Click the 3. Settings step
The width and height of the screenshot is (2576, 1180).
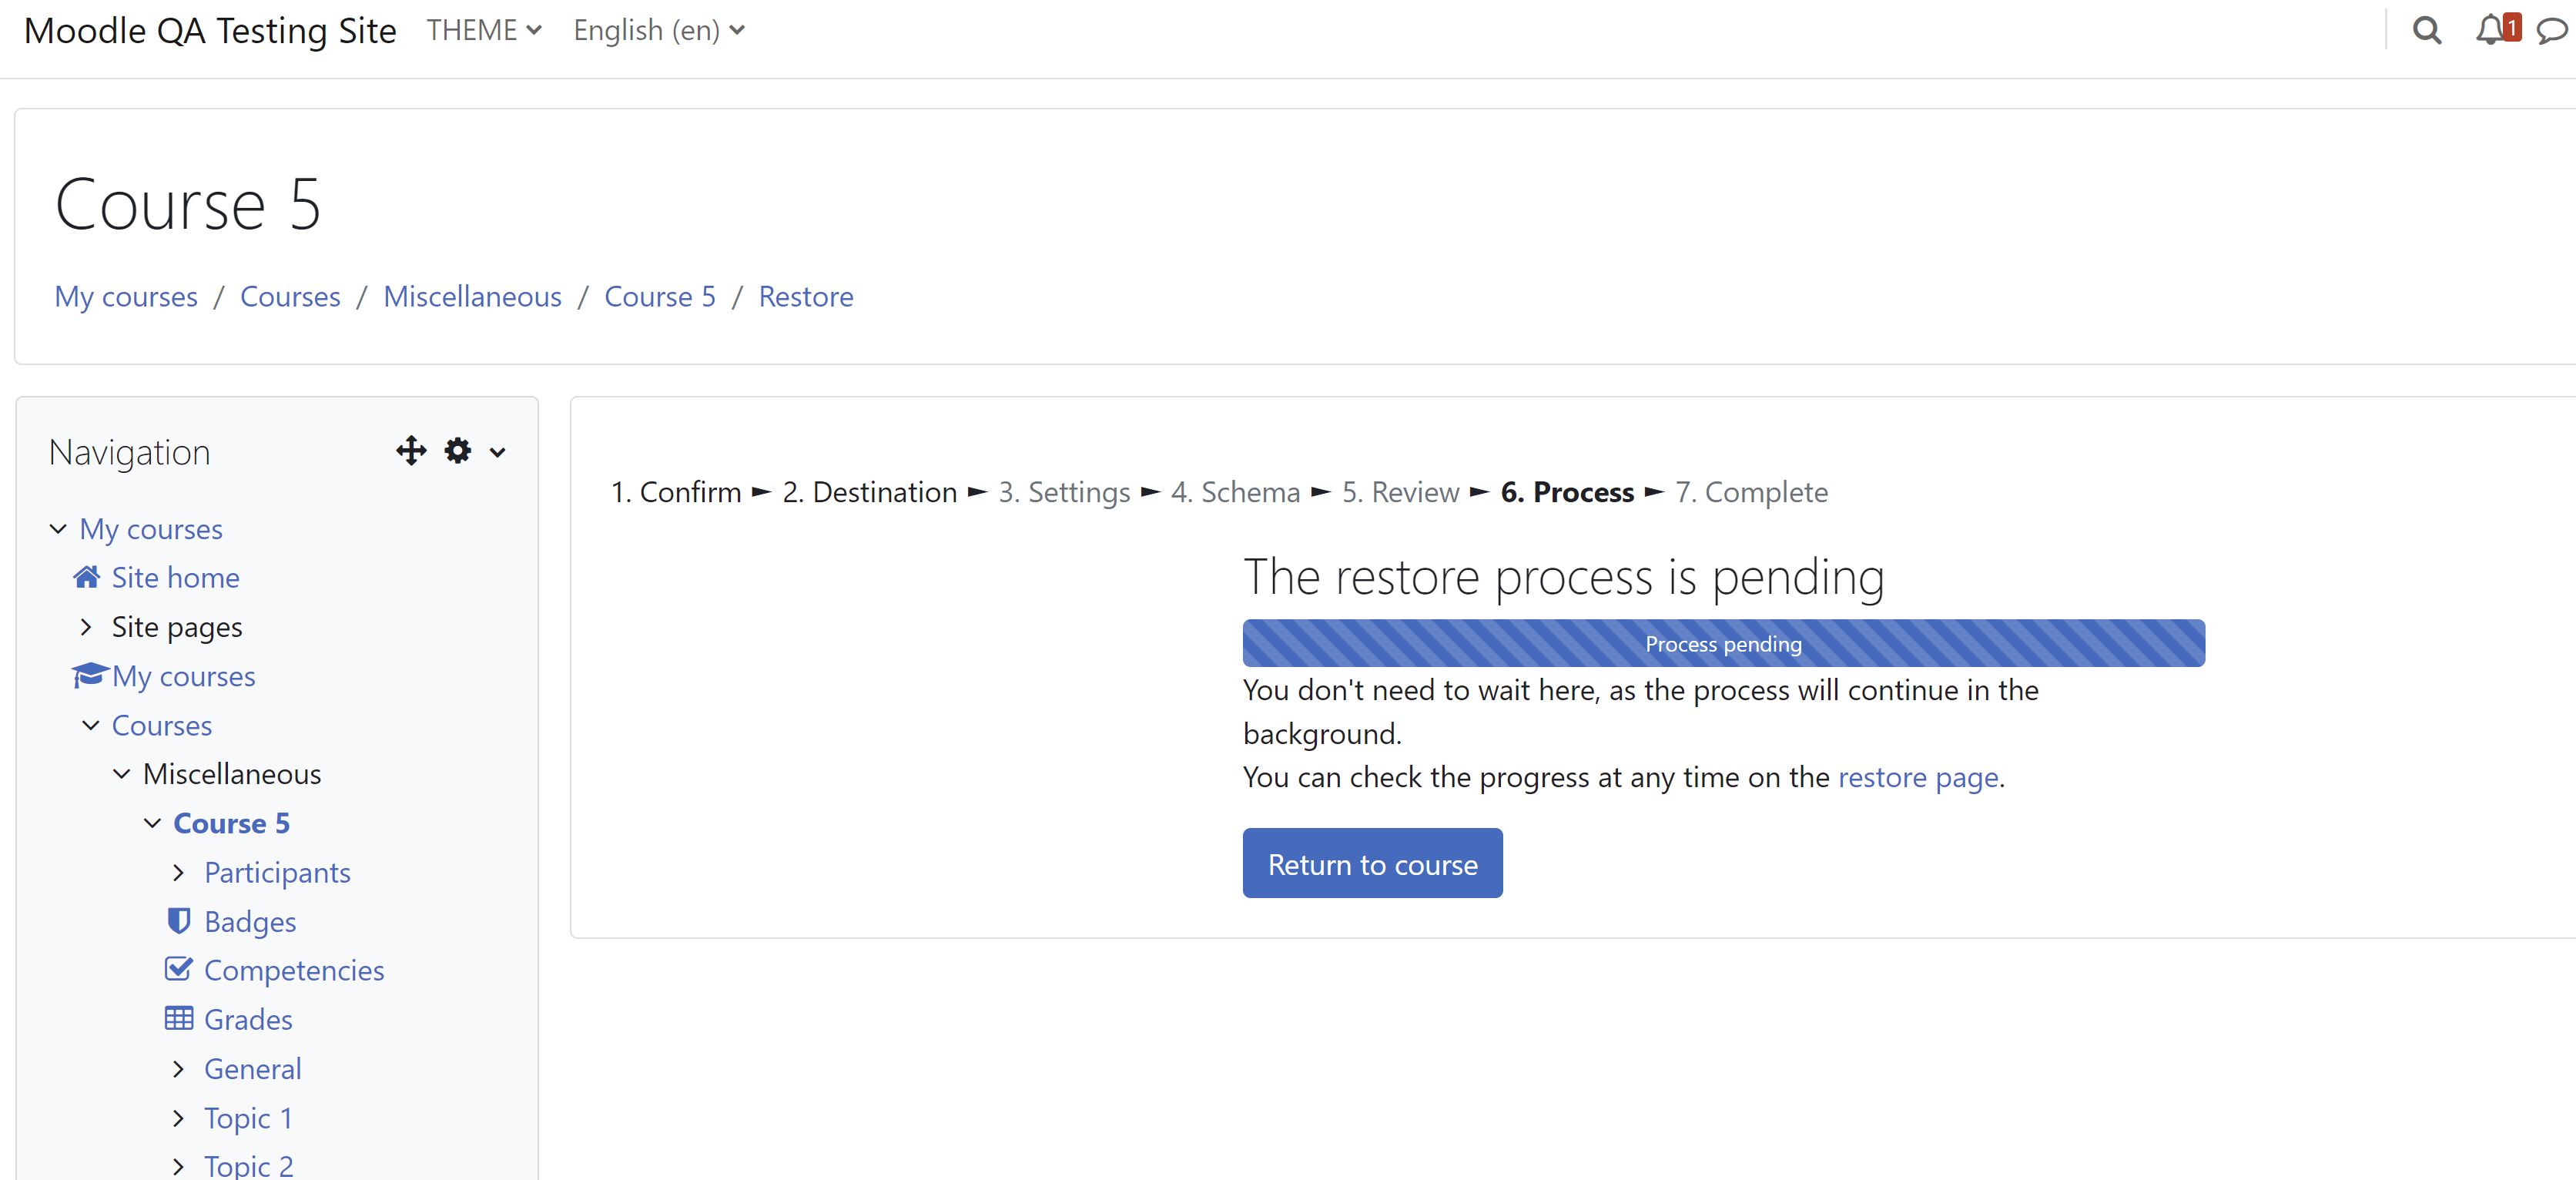click(1064, 492)
